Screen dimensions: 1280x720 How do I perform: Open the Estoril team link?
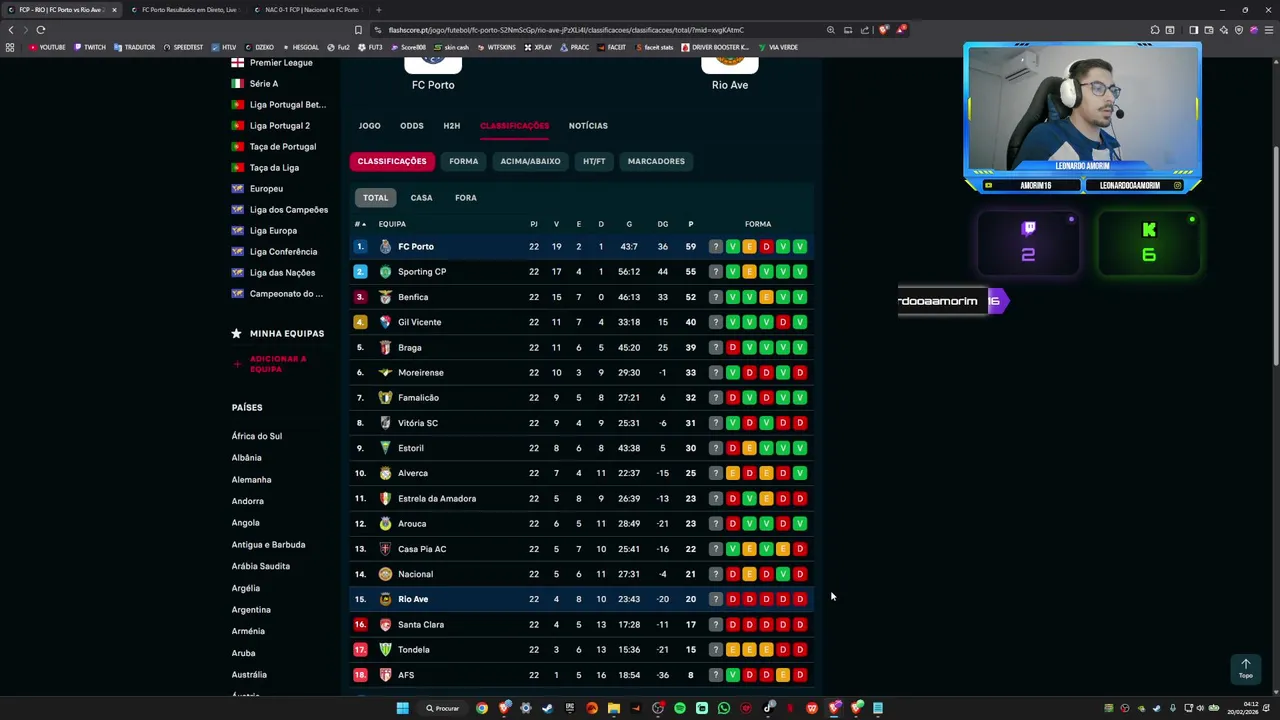411,448
